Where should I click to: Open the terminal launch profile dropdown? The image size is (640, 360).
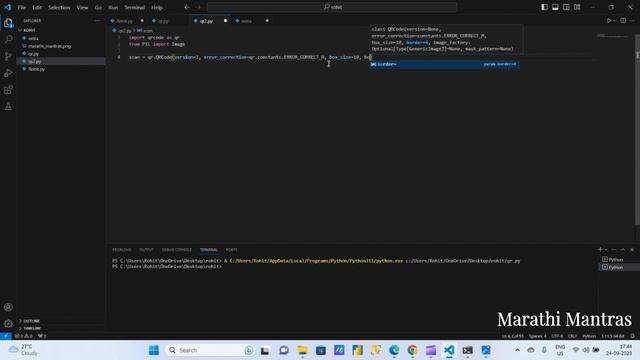click(x=606, y=249)
